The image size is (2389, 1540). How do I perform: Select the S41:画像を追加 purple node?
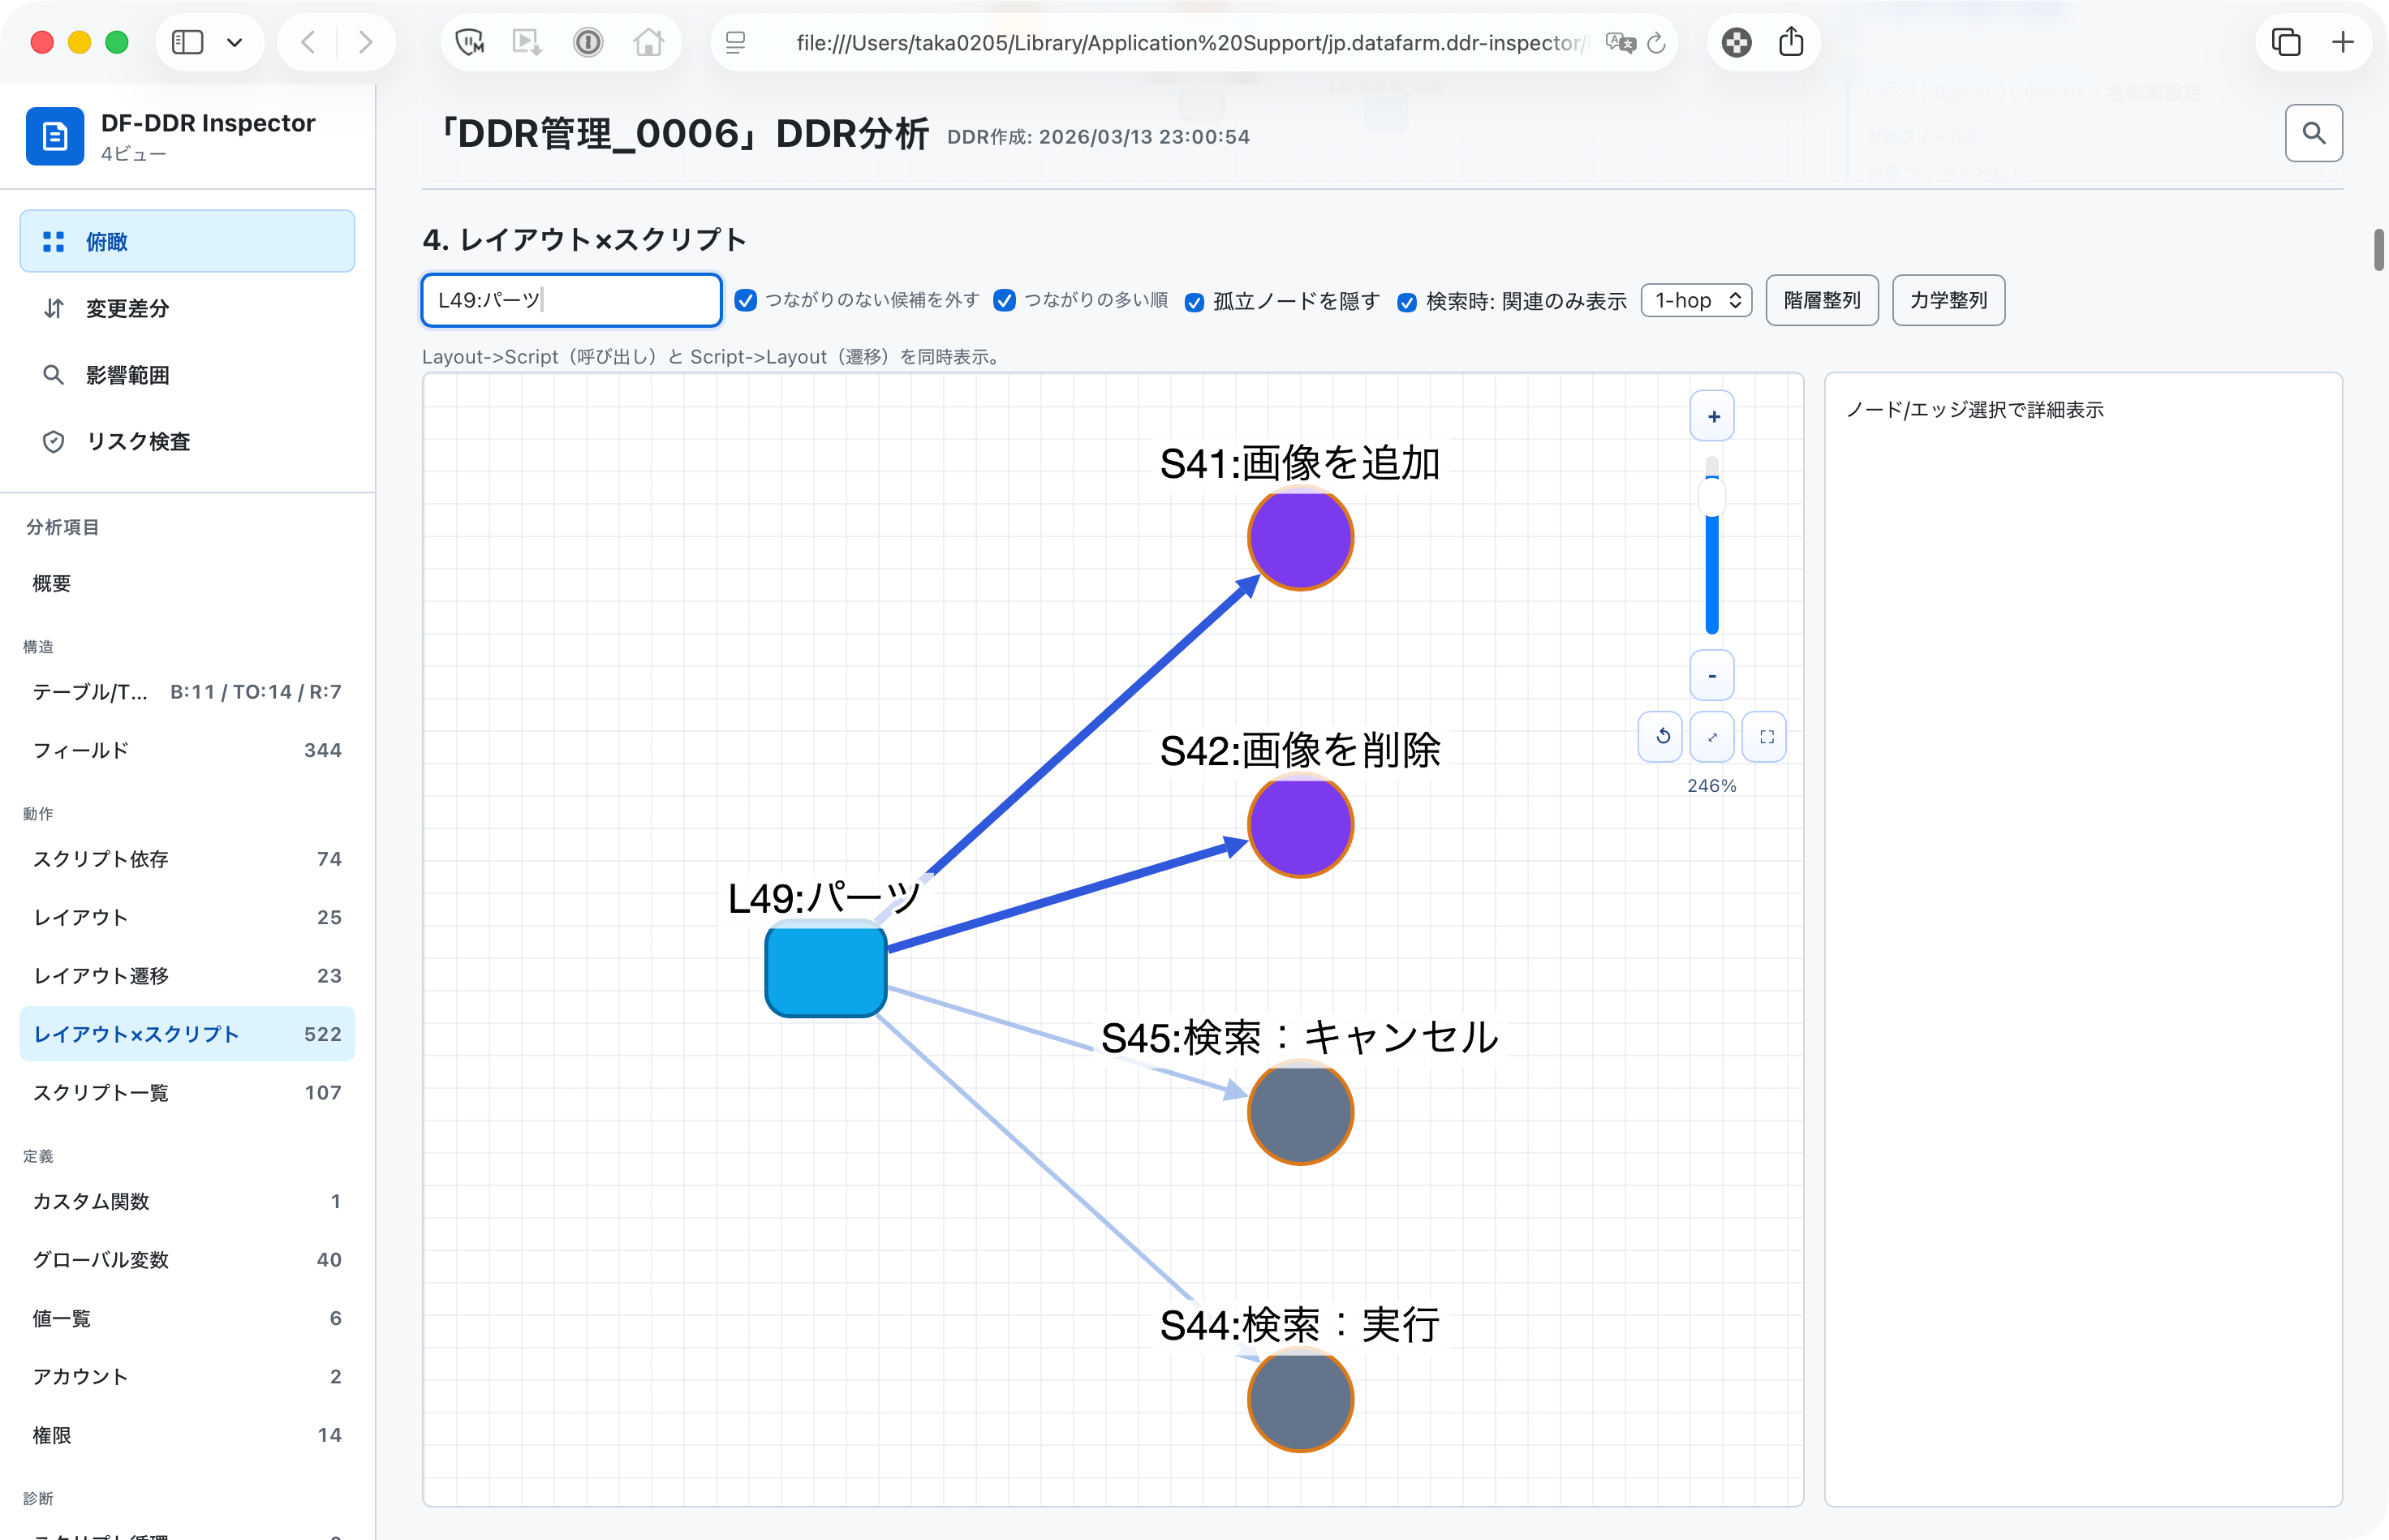[x=1300, y=538]
